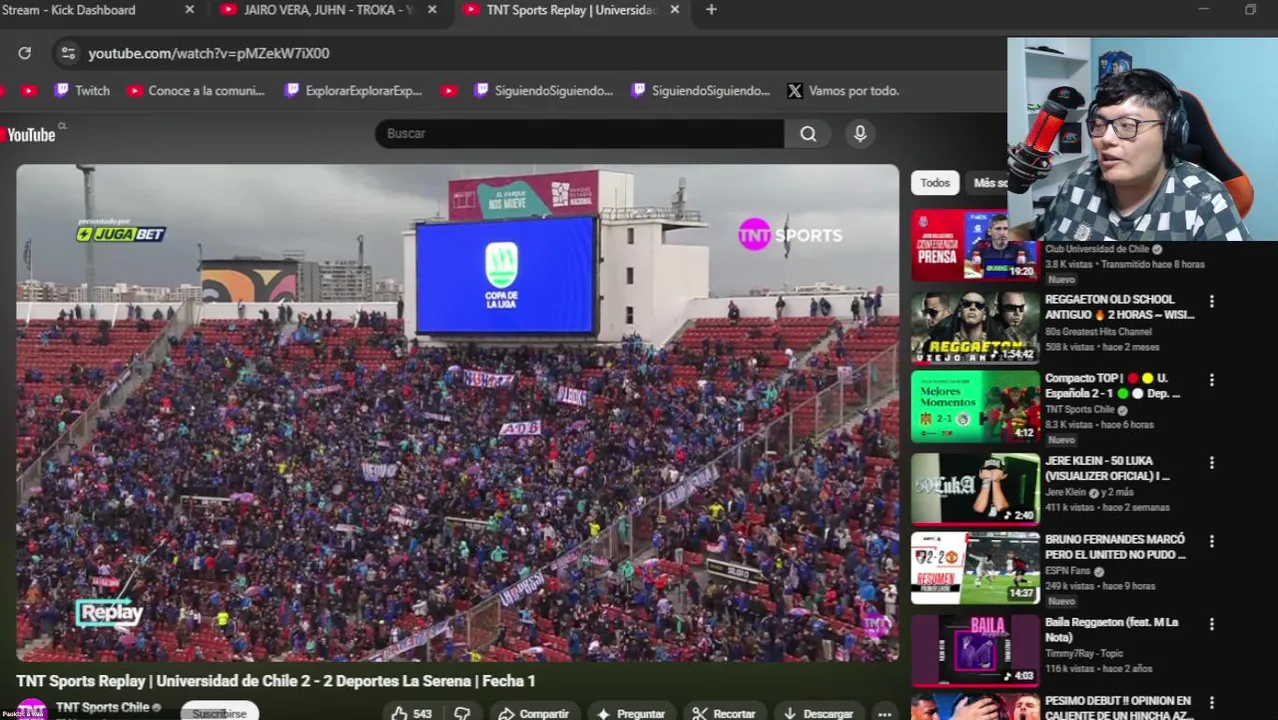The height and width of the screenshot is (720, 1278).
Task: Click the Suscribirse button
Action: [219, 713]
